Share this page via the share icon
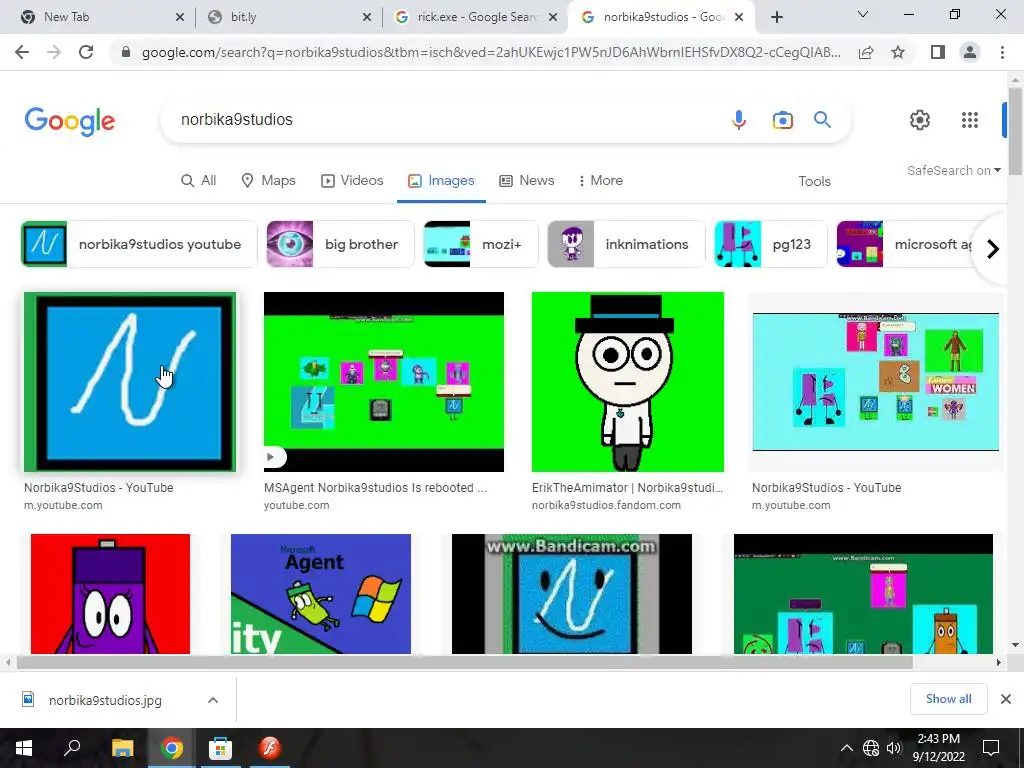The image size is (1024, 768). point(866,52)
